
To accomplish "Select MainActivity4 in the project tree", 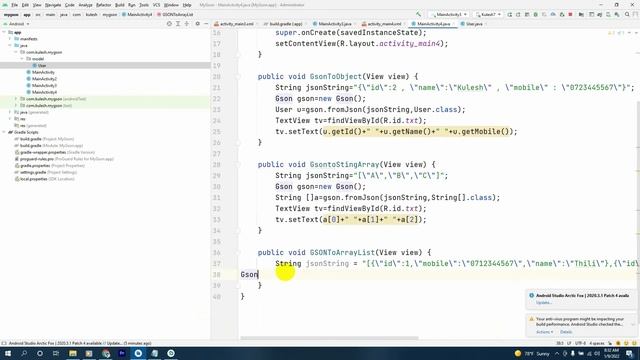I will pos(44,92).
